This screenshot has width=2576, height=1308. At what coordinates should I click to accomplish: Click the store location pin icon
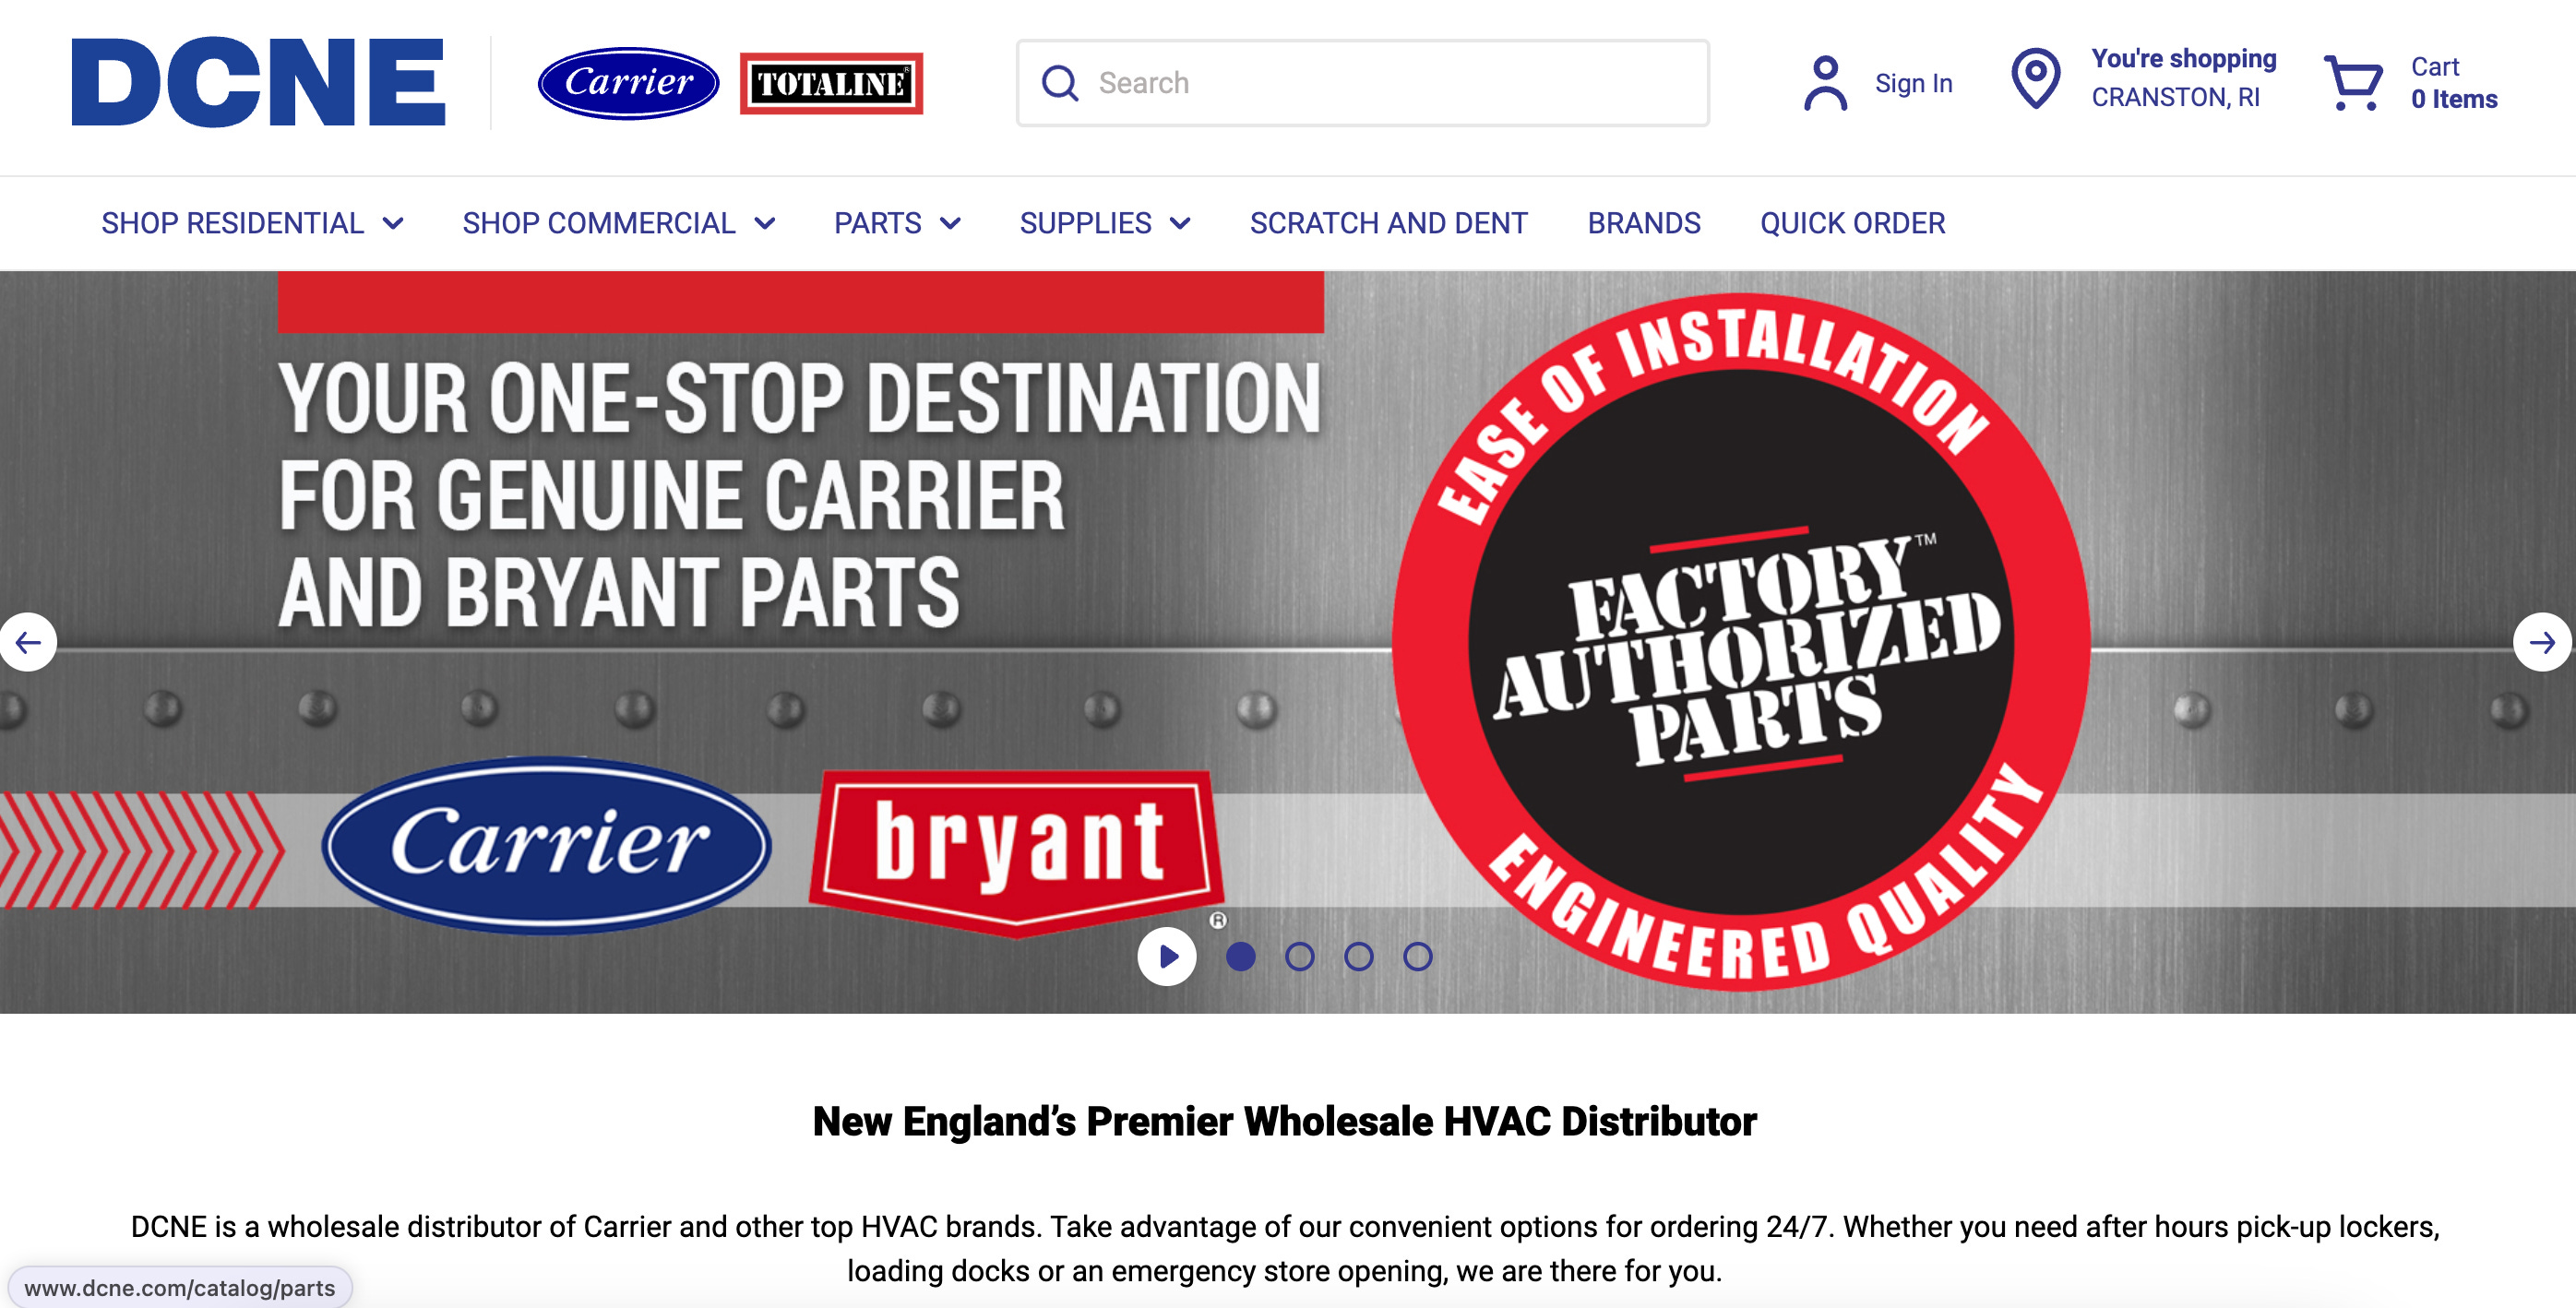[2035, 79]
